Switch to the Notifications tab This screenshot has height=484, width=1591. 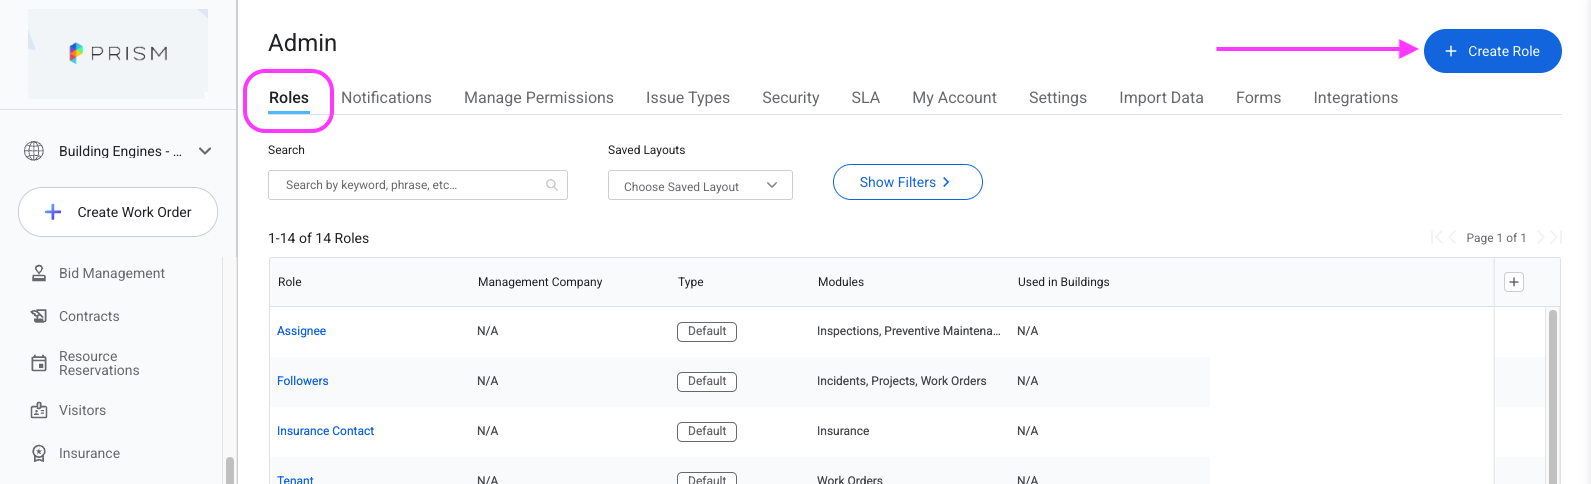click(x=386, y=97)
